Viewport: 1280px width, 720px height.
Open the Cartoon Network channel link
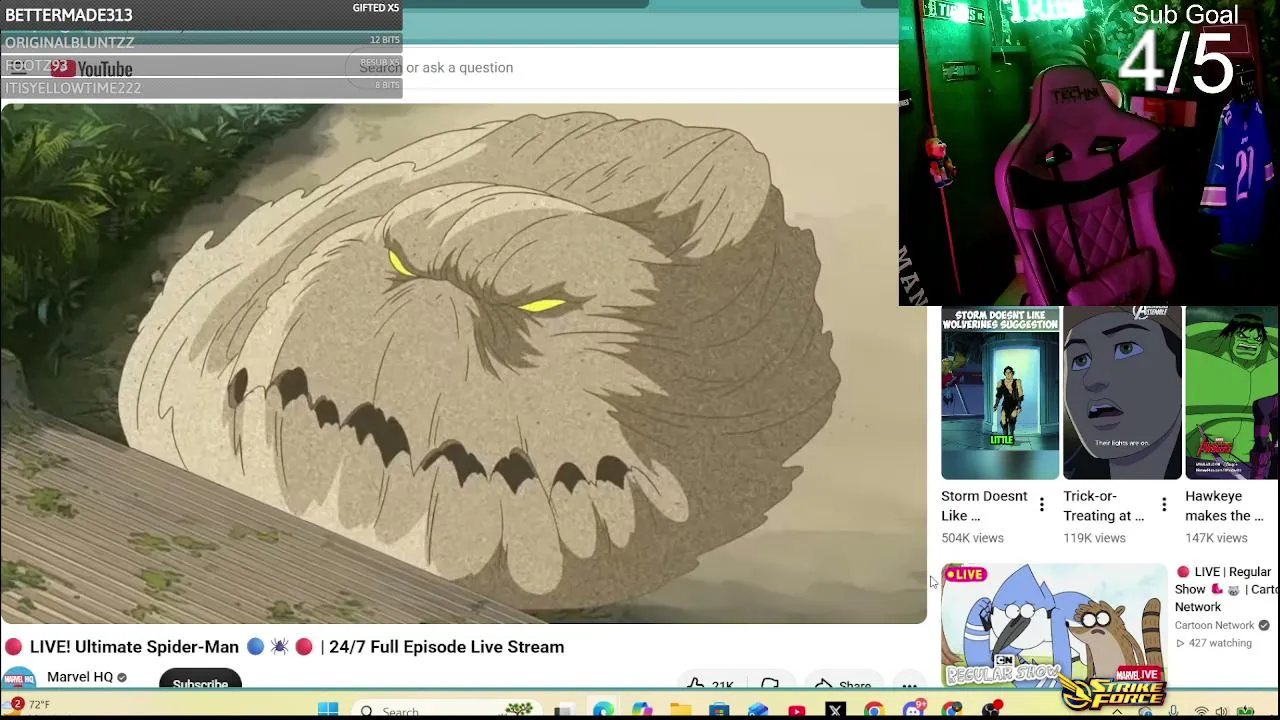pyautogui.click(x=1214, y=625)
